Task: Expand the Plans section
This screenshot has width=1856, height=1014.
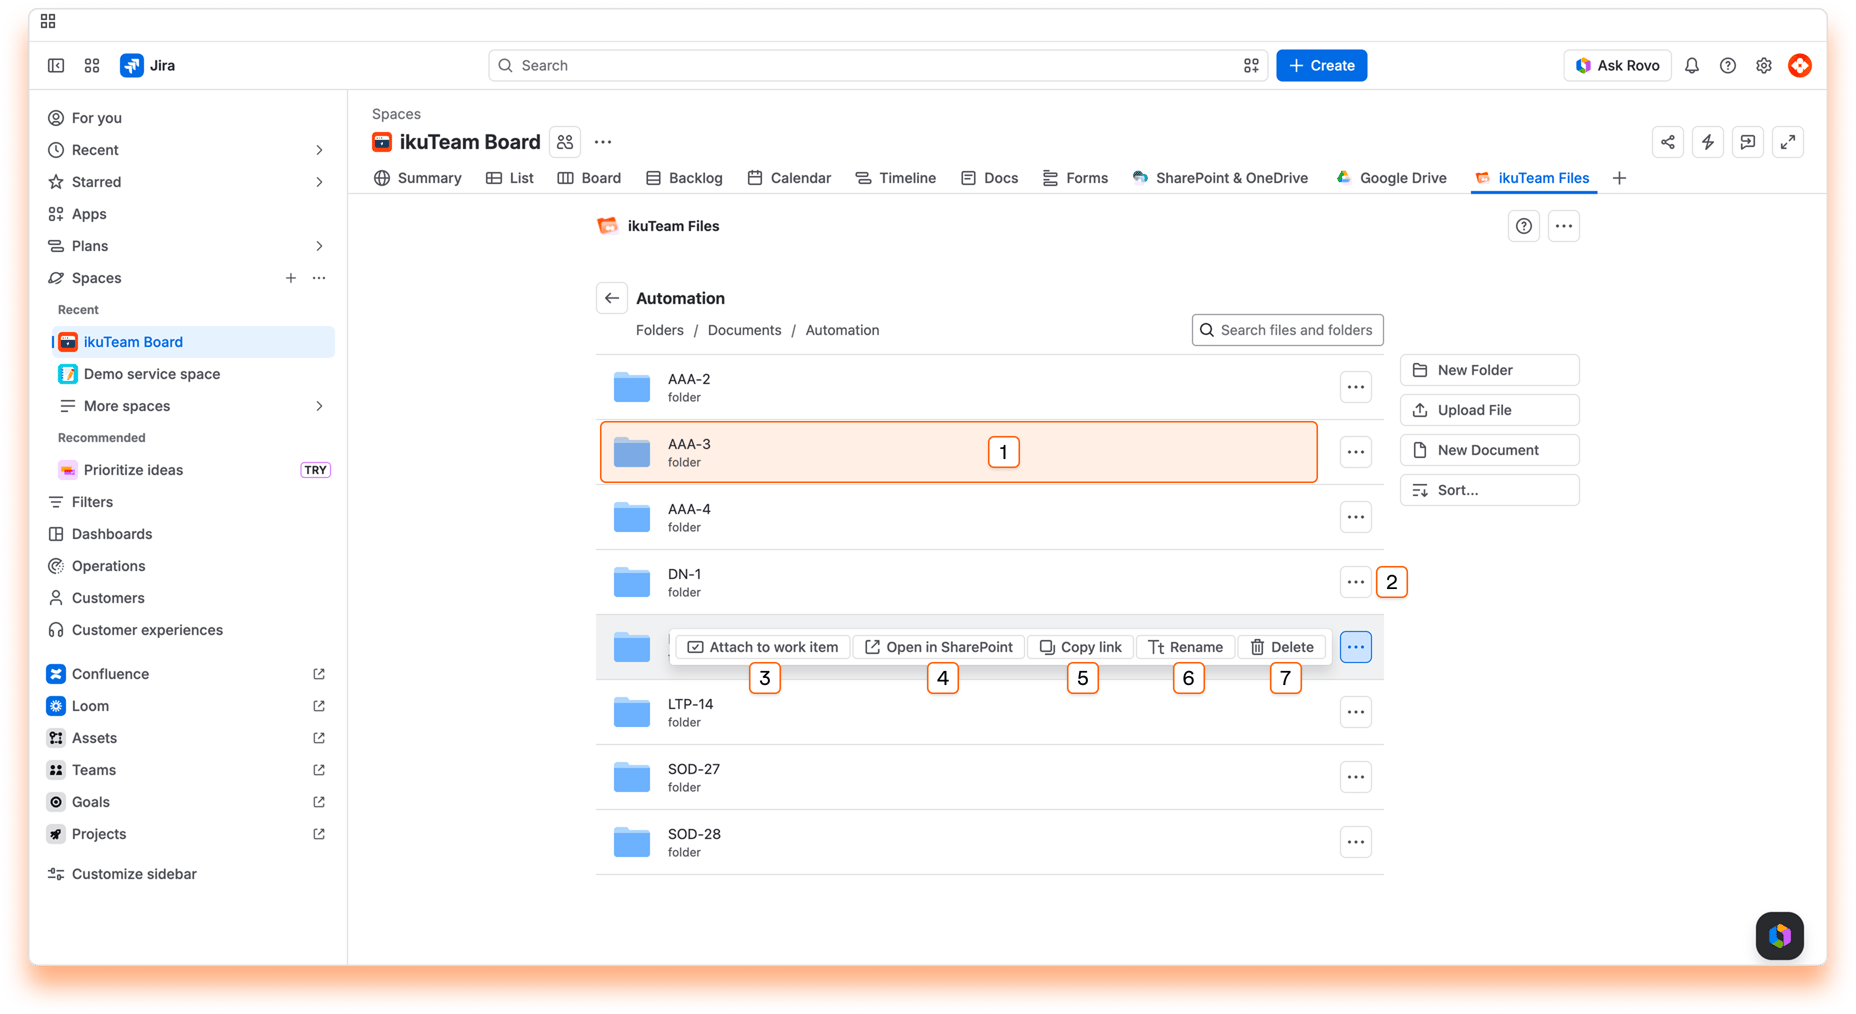Action: pyautogui.click(x=319, y=246)
